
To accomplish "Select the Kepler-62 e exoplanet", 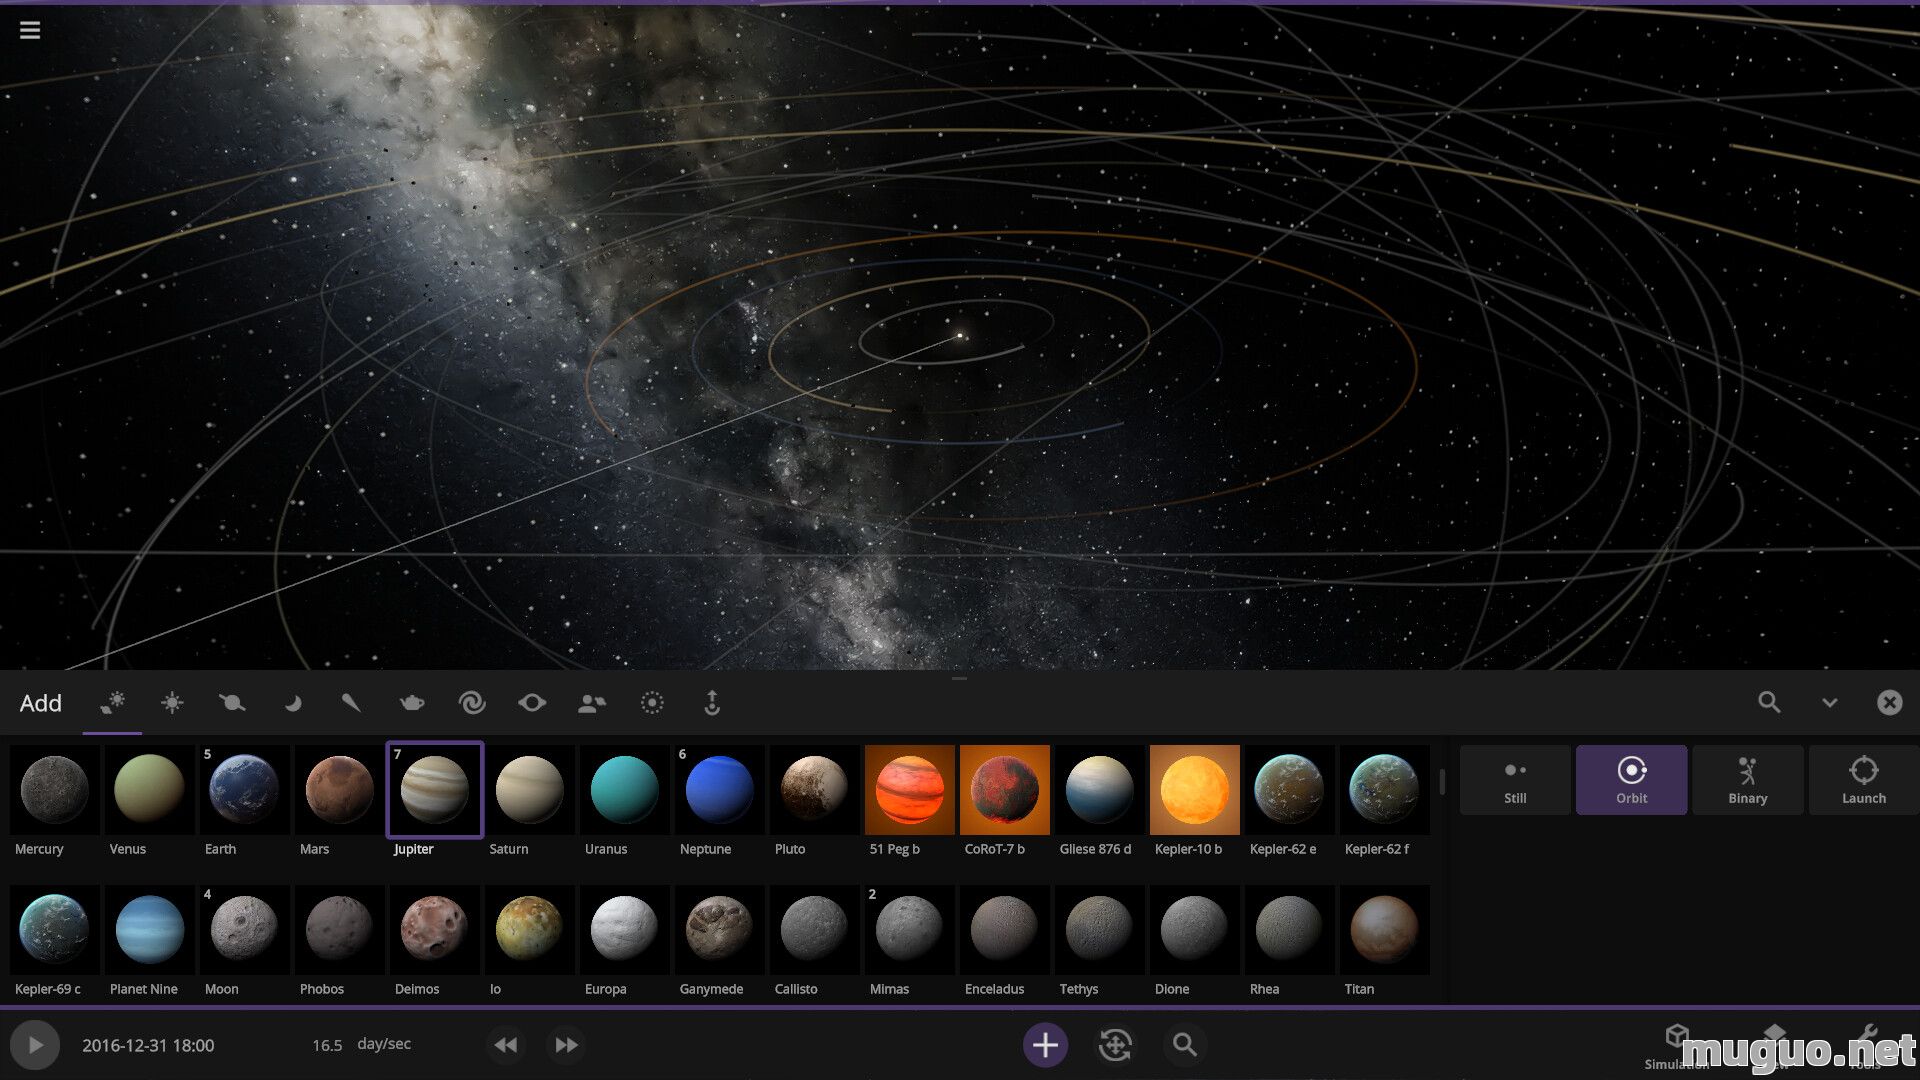I will pos(1289,790).
